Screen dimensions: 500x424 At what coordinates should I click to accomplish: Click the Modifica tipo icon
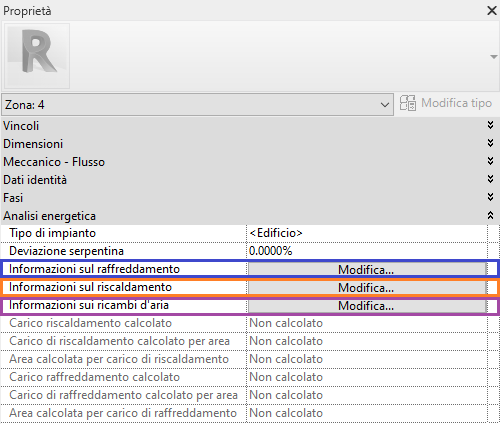point(408,103)
